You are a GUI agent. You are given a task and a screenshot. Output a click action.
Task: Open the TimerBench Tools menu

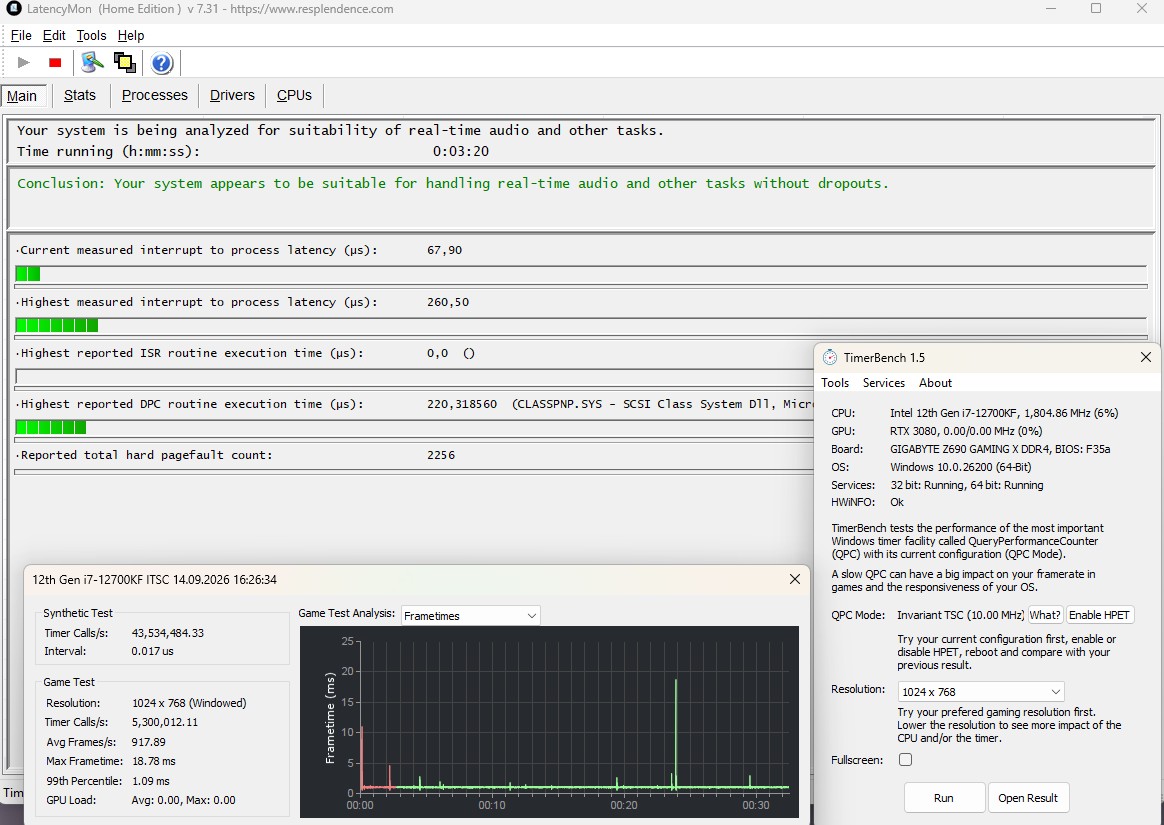834,383
